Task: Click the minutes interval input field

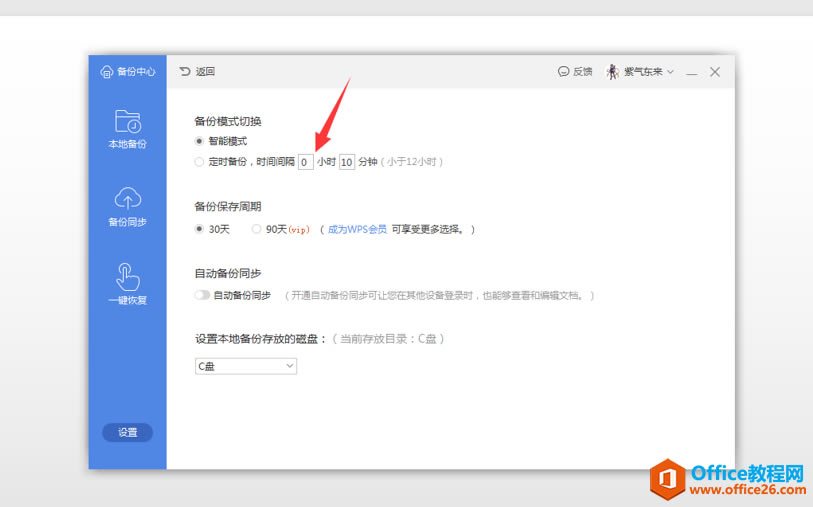Action: pyautogui.click(x=346, y=162)
